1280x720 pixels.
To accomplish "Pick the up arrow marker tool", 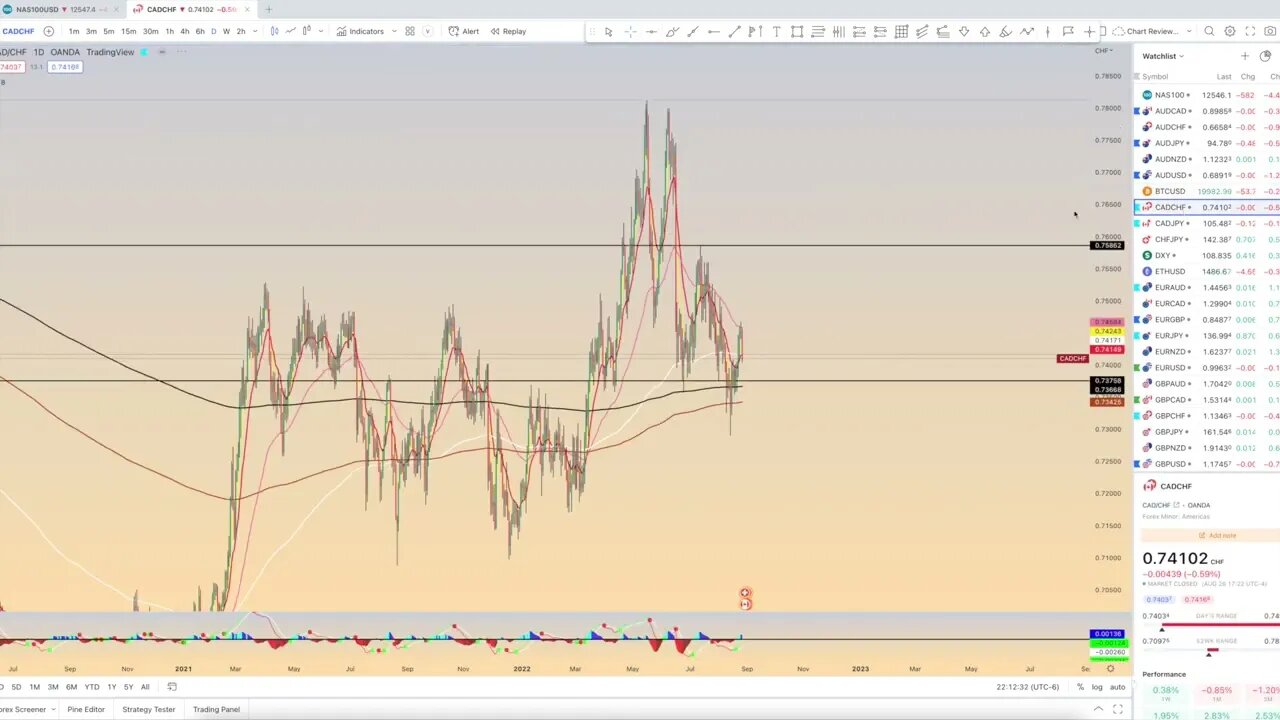I will tap(985, 31).
